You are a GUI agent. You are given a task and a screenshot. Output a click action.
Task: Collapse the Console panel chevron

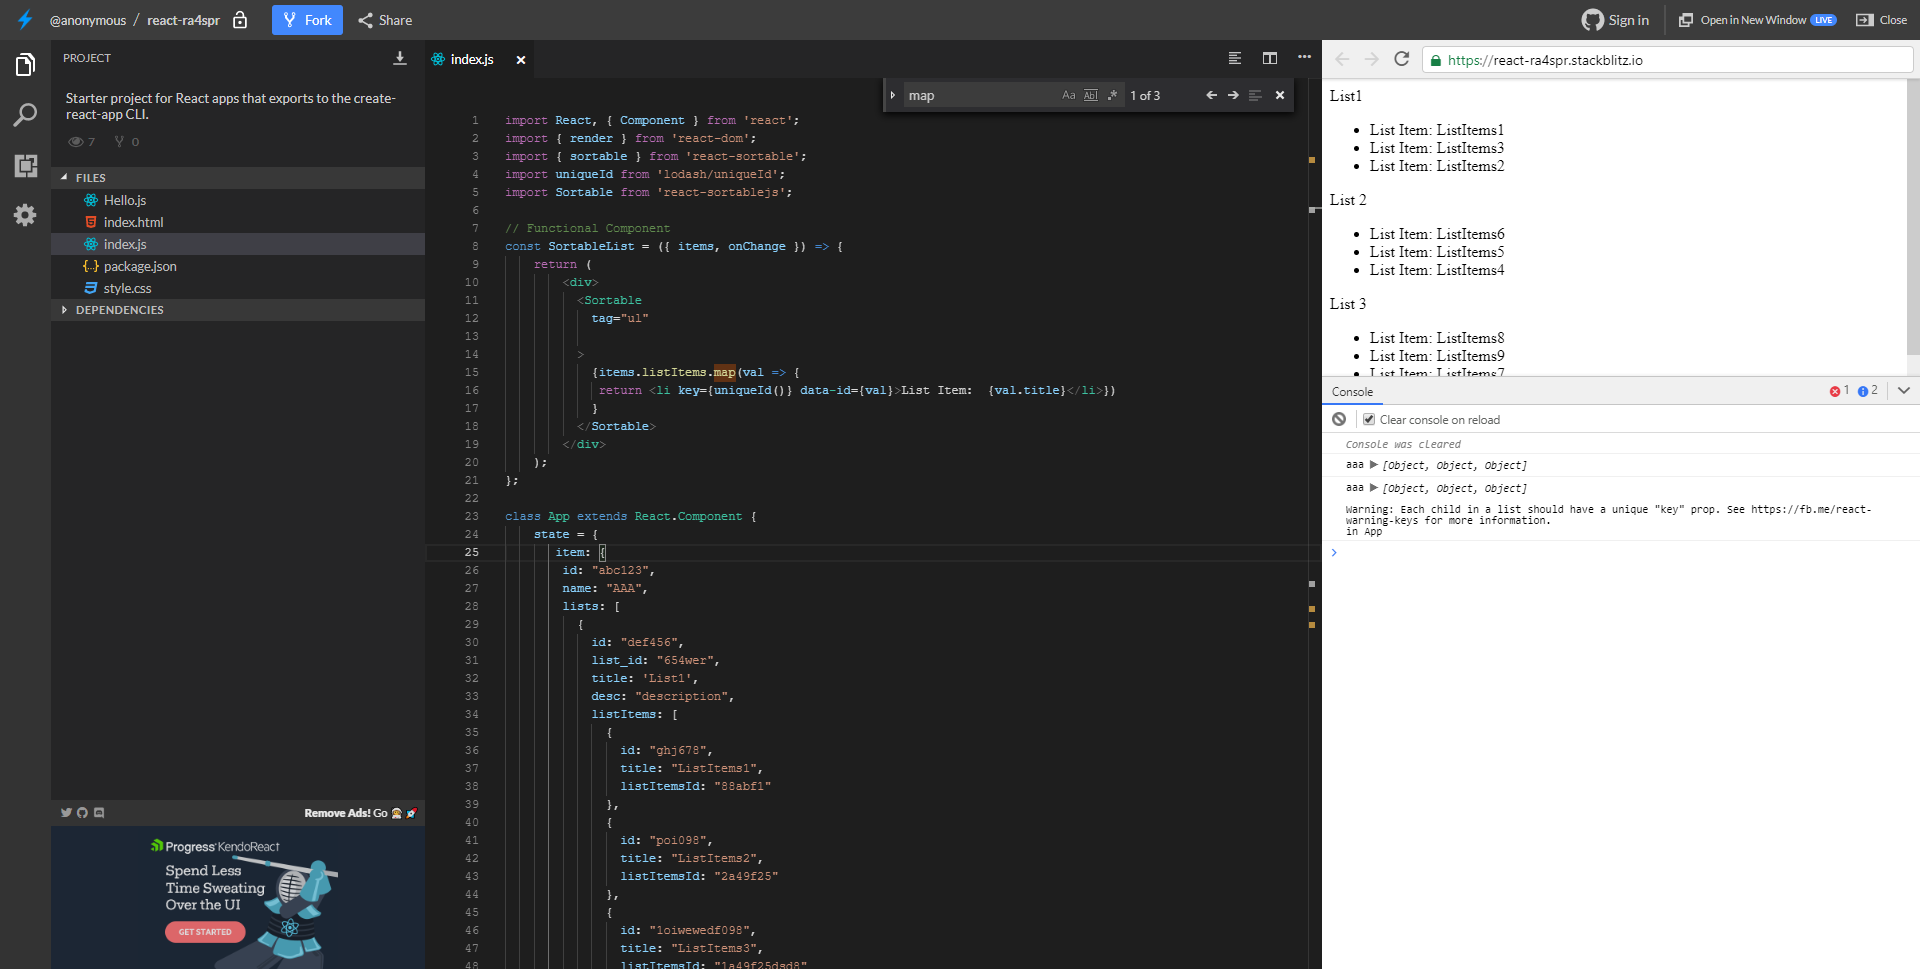(1904, 391)
